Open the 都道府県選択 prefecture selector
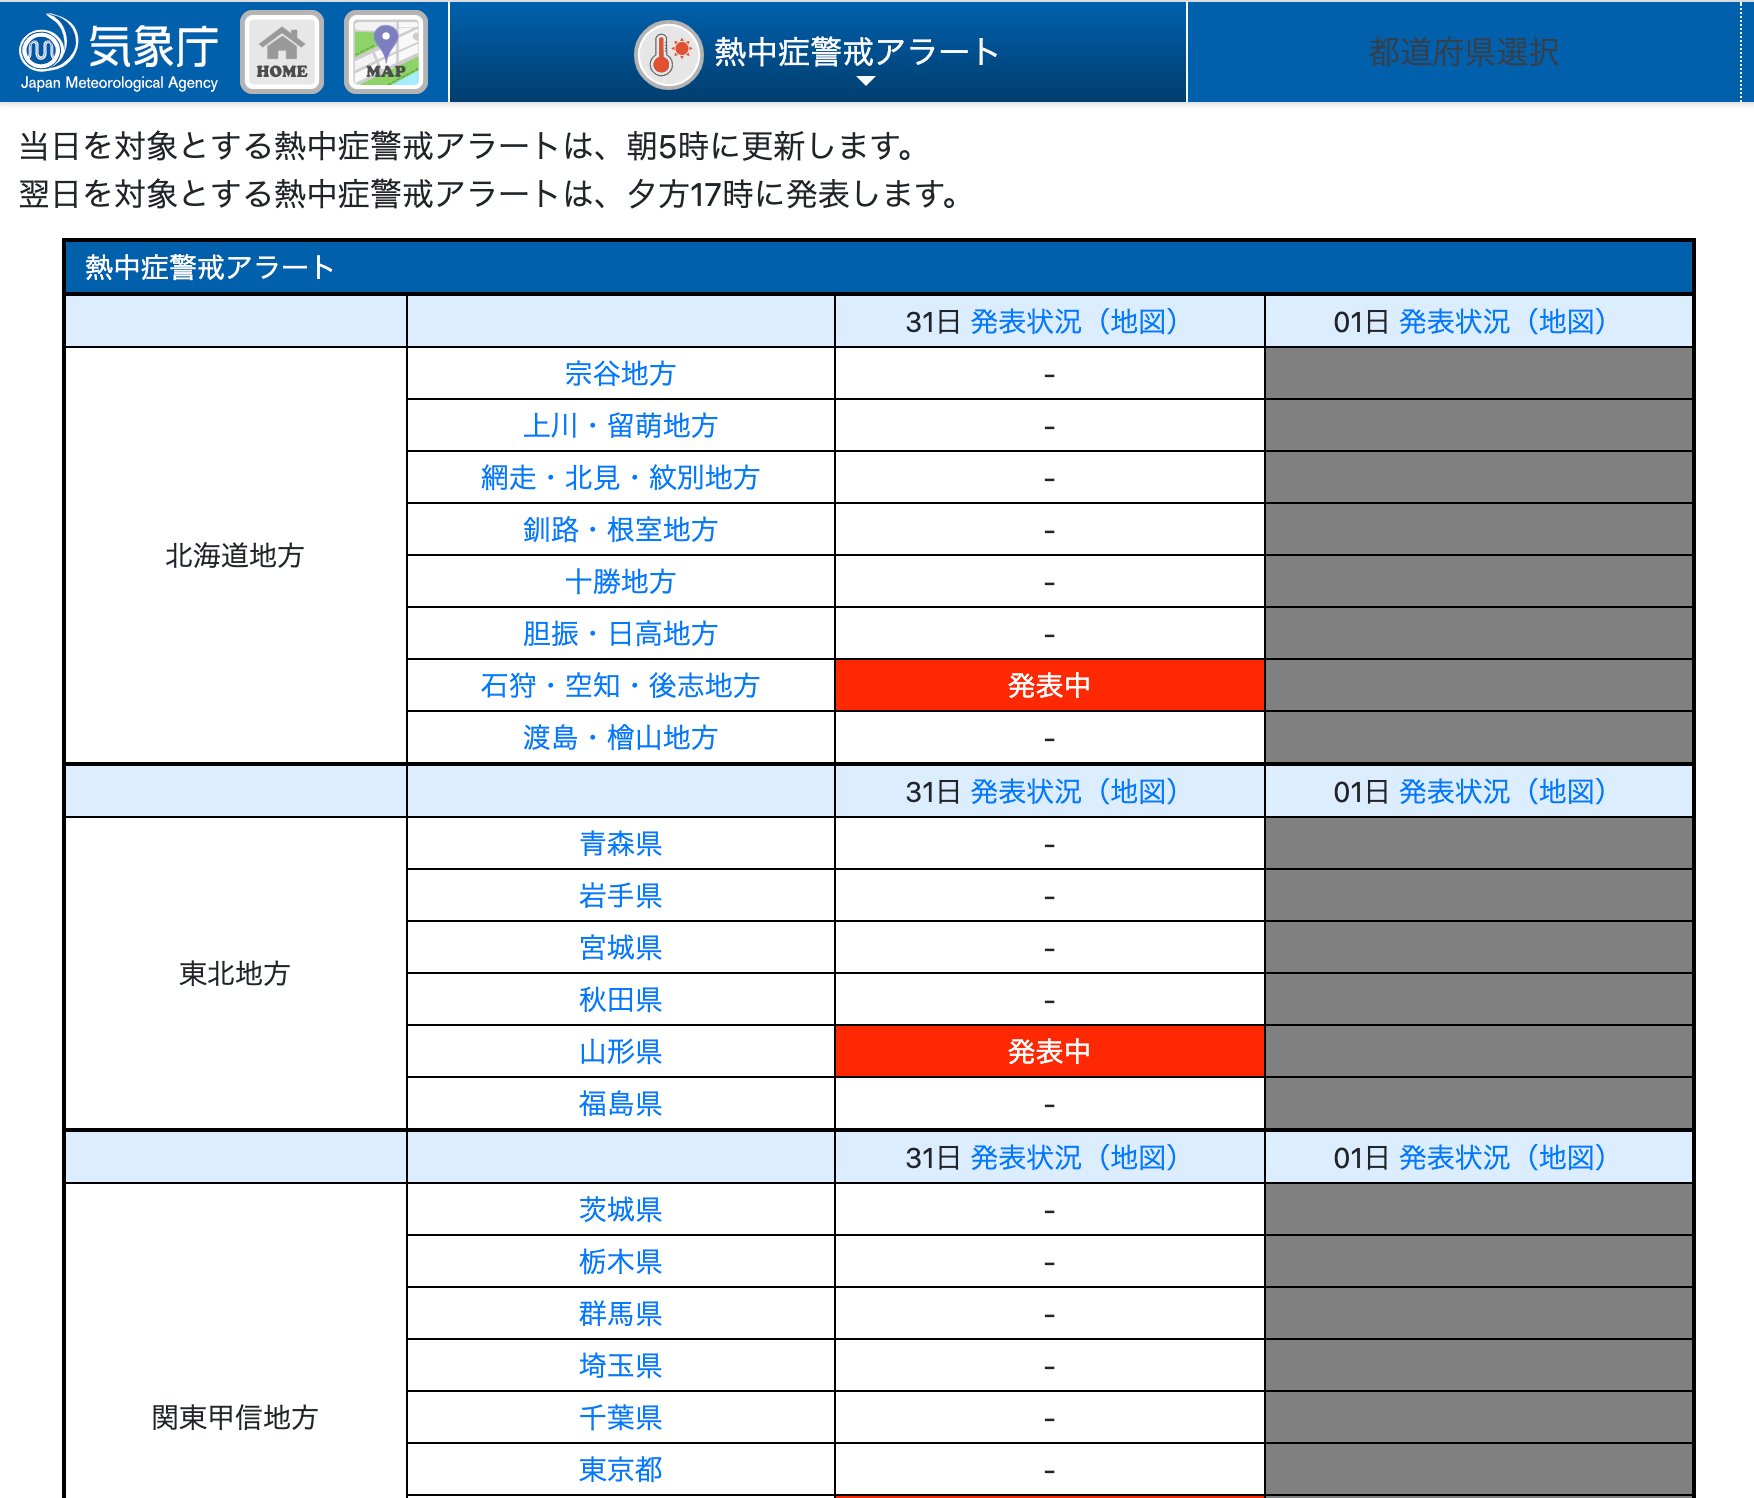 1463,52
